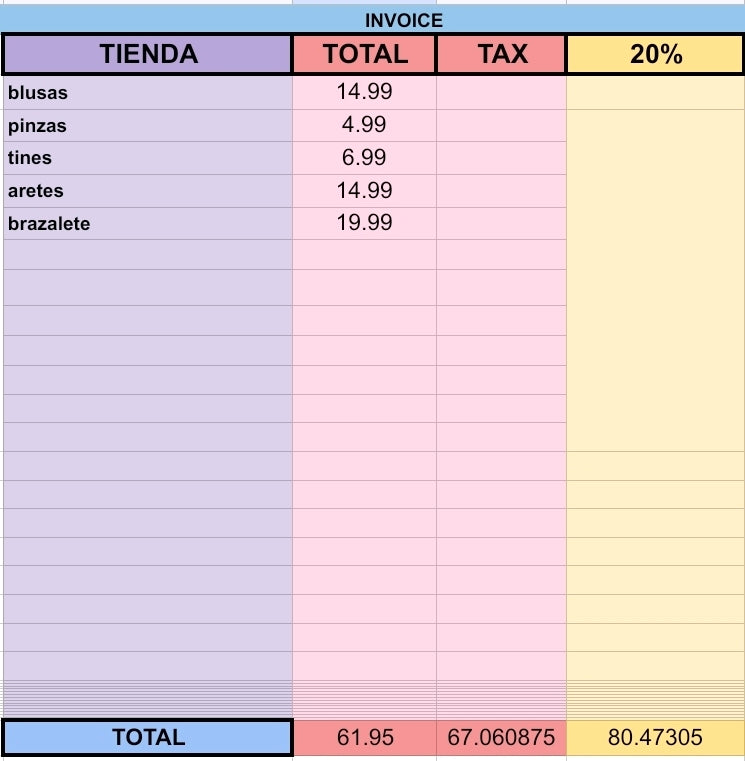Image resolution: width=745 pixels, height=761 pixels.
Task: Select the INVOICE title cell
Action: 372,20
